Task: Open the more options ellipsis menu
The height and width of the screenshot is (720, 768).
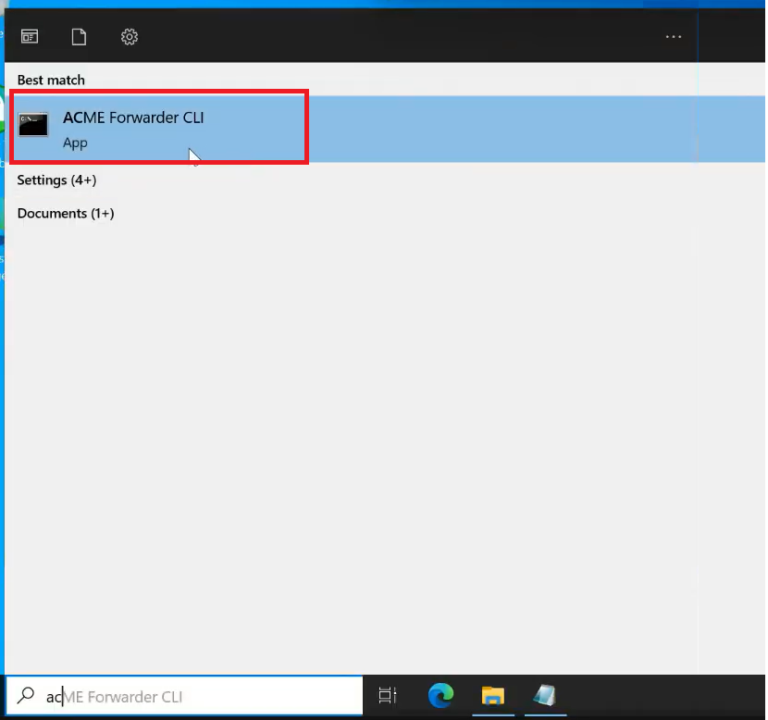Action: coord(673,37)
